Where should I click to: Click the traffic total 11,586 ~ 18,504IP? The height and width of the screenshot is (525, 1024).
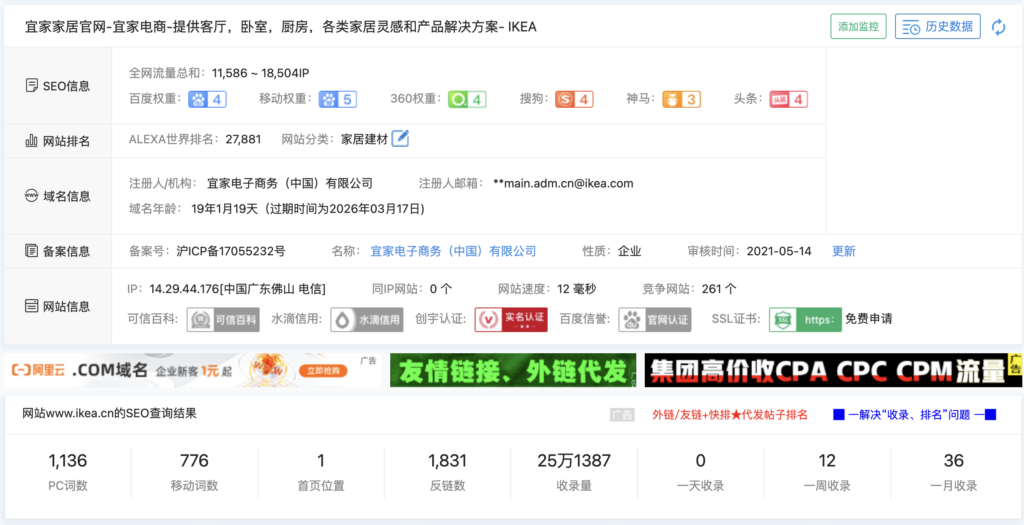click(261, 72)
